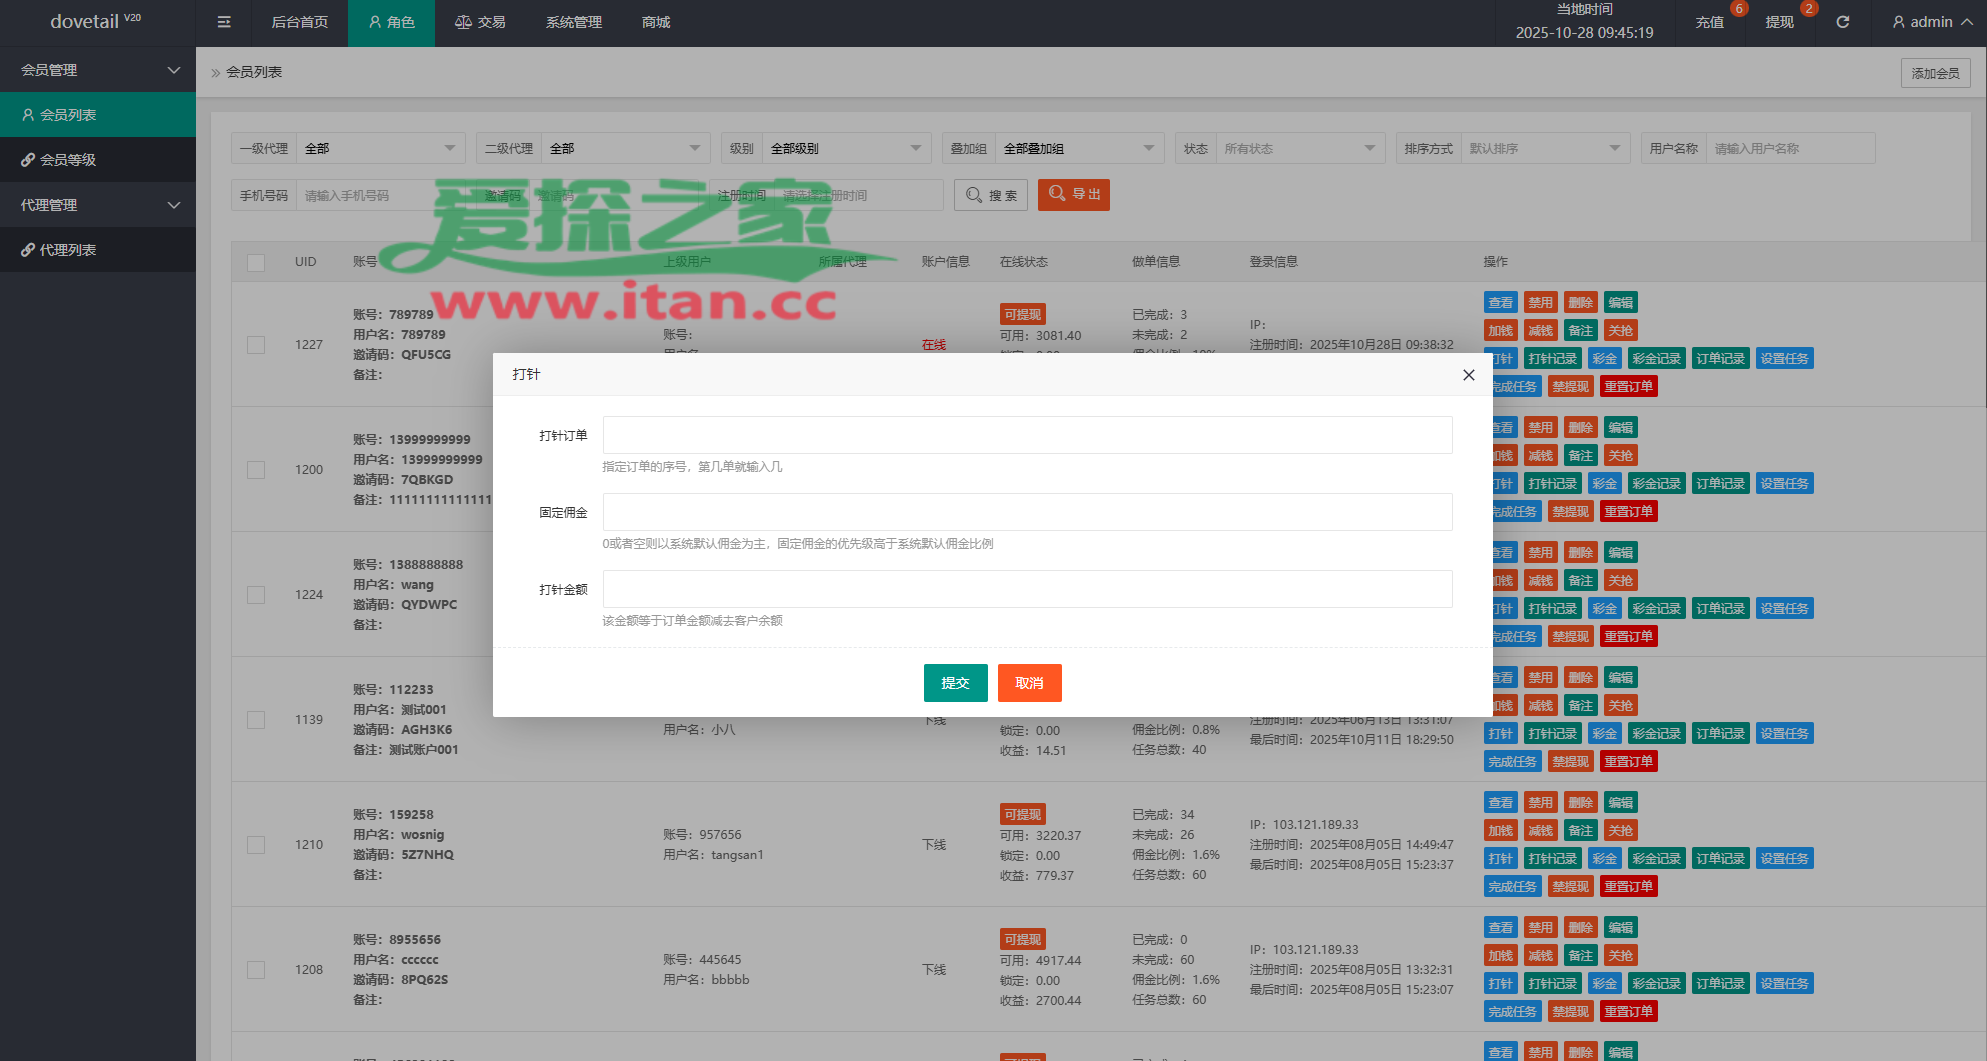Click the sidebar collapse hamburger icon
Image resolution: width=1987 pixels, height=1061 pixels.
(x=224, y=22)
